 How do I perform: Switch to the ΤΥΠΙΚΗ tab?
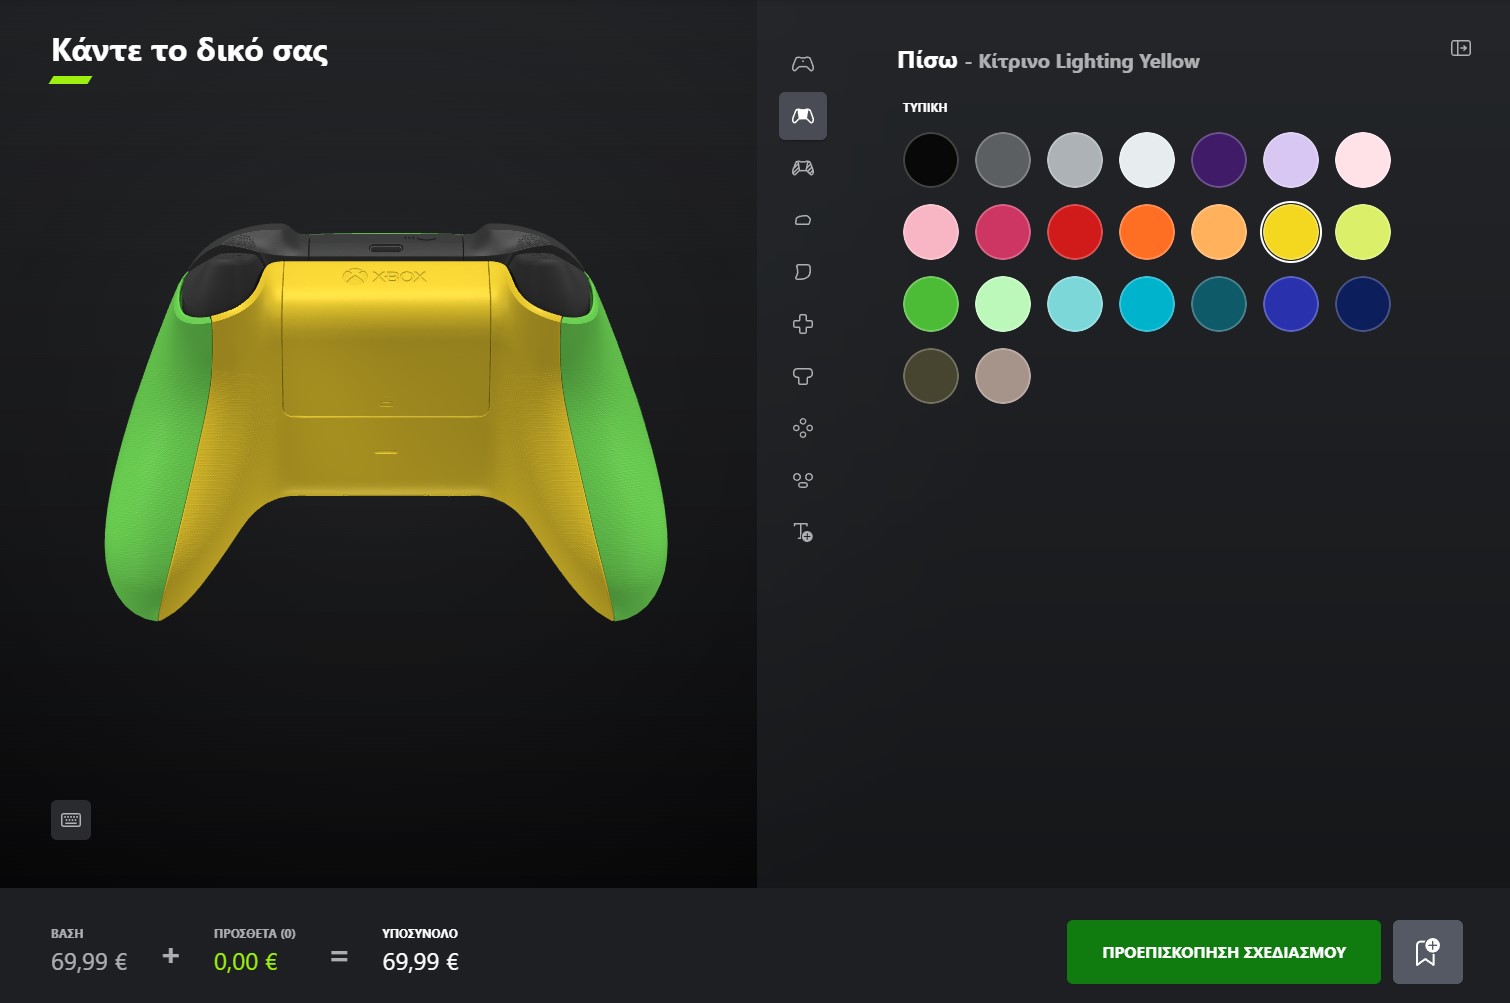click(x=925, y=107)
